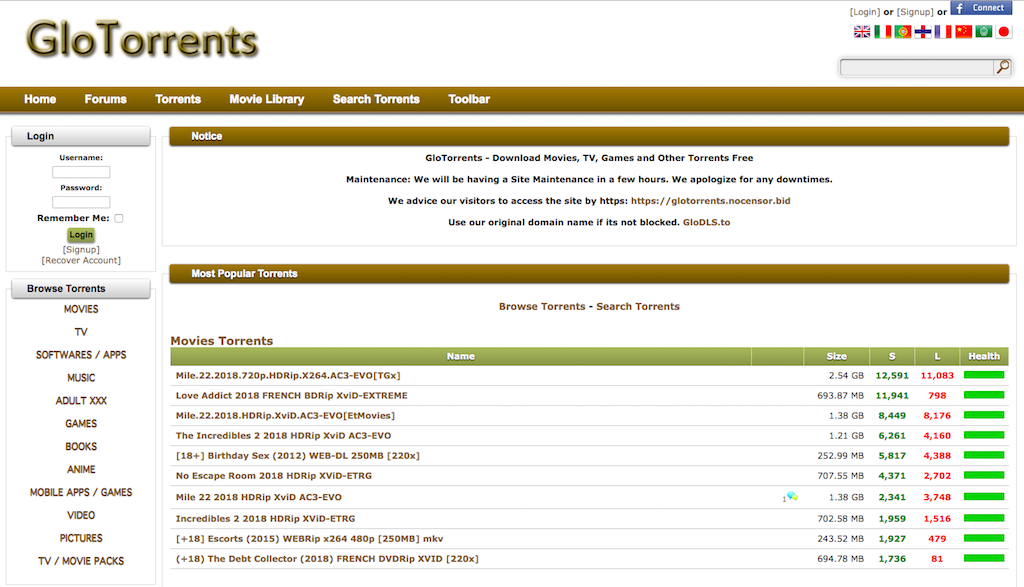Screen dimensions: 1024x587
Task: Open Search Torrents in the navigation bar
Action: coord(376,99)
